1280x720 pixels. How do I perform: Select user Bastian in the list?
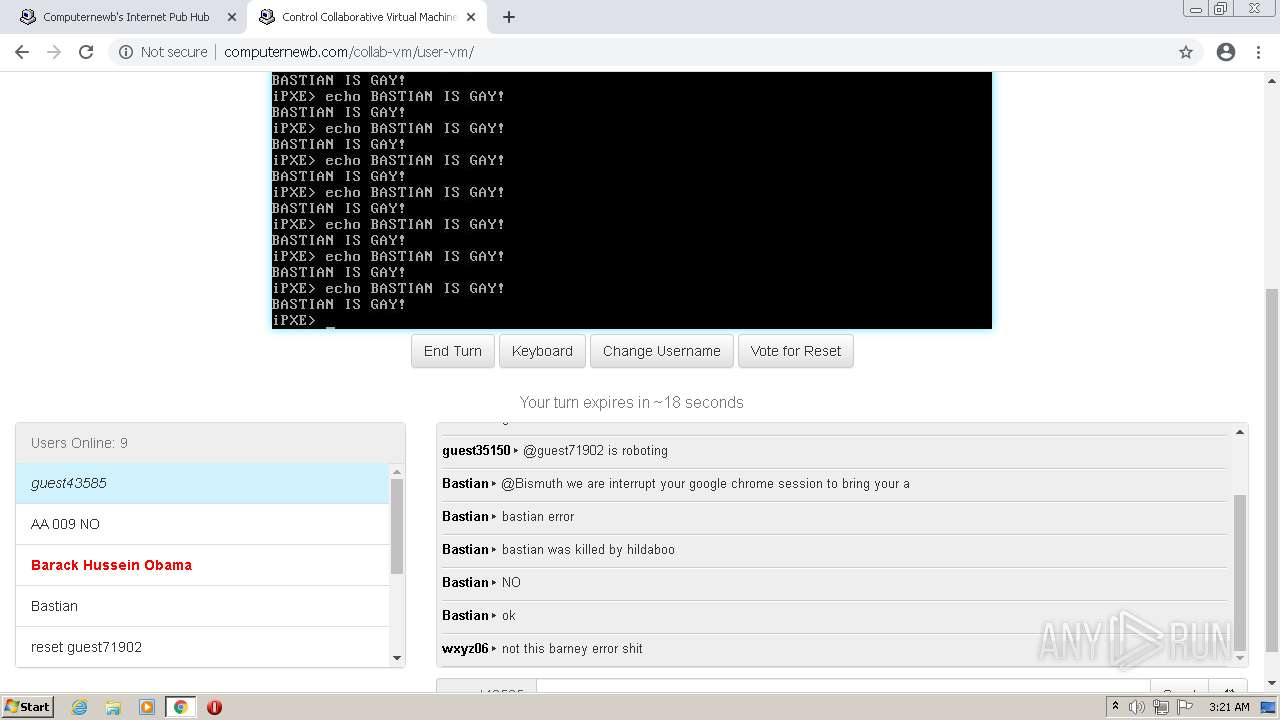202,606
